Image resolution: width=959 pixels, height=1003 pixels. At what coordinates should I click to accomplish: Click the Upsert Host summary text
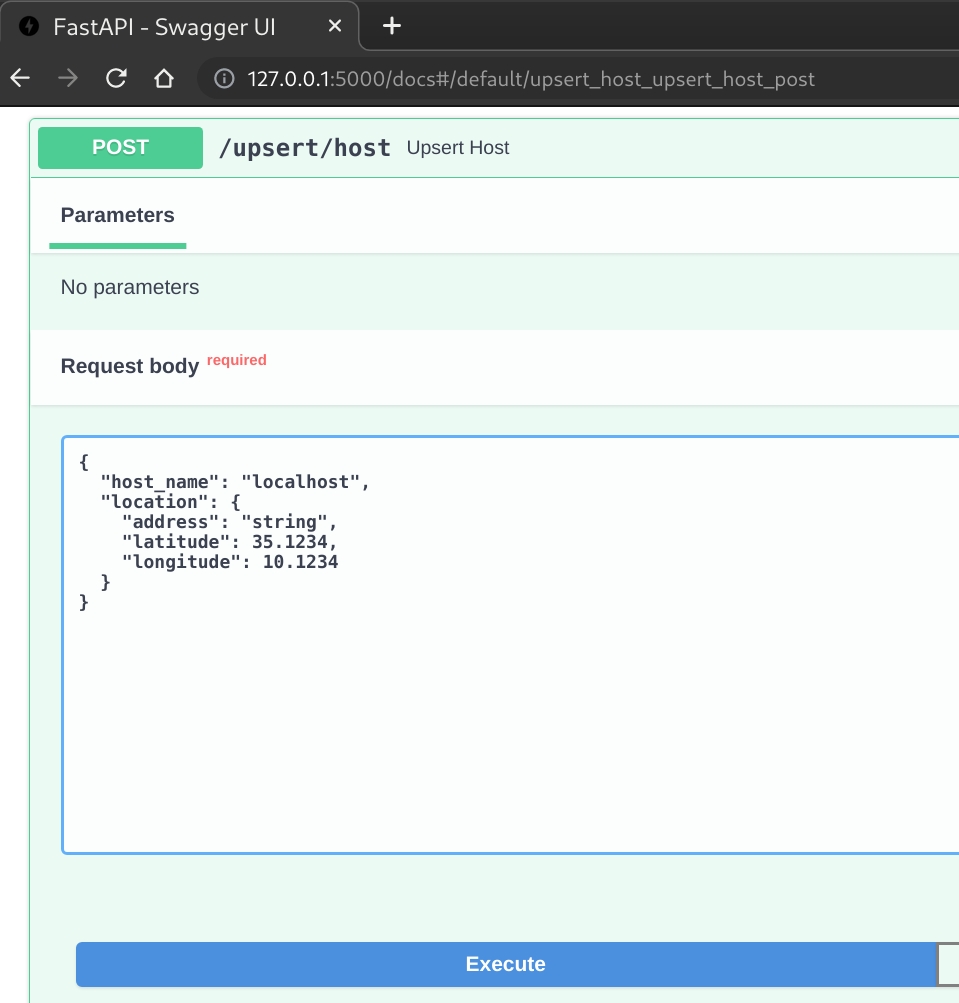coord(458,148)
